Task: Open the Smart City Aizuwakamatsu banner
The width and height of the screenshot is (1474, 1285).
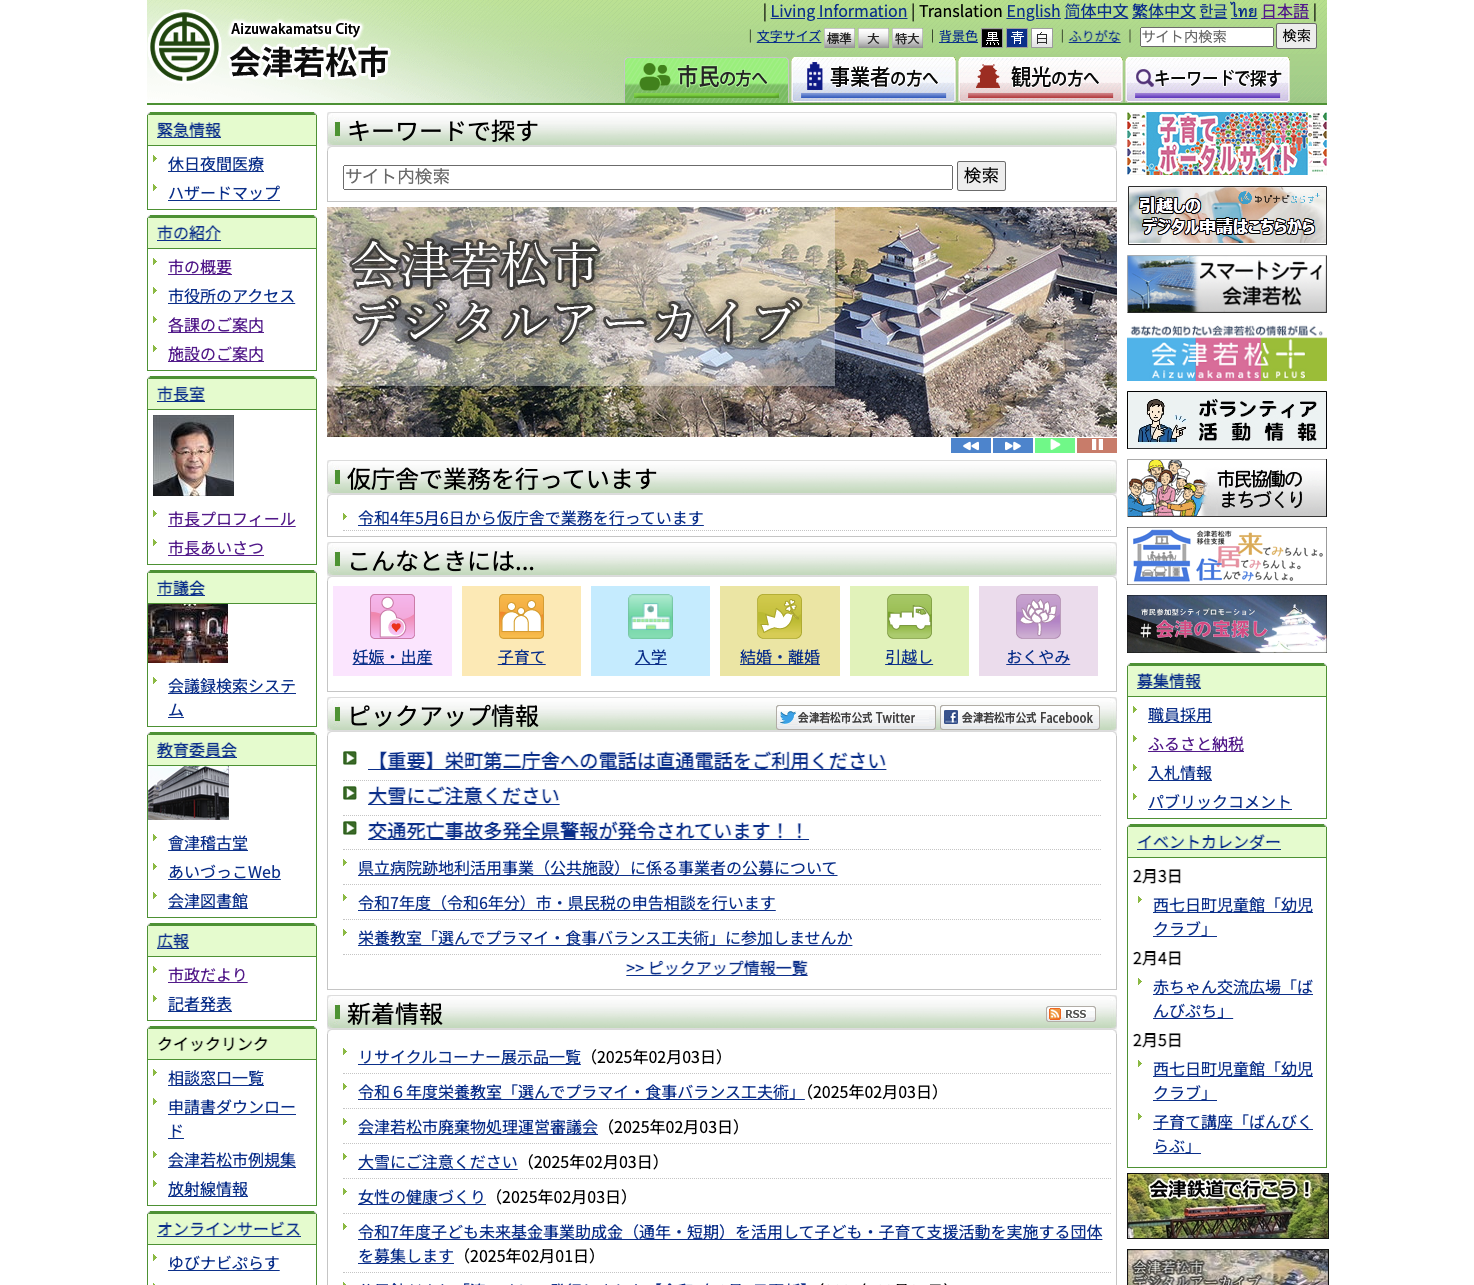Action: point(1227,284)
